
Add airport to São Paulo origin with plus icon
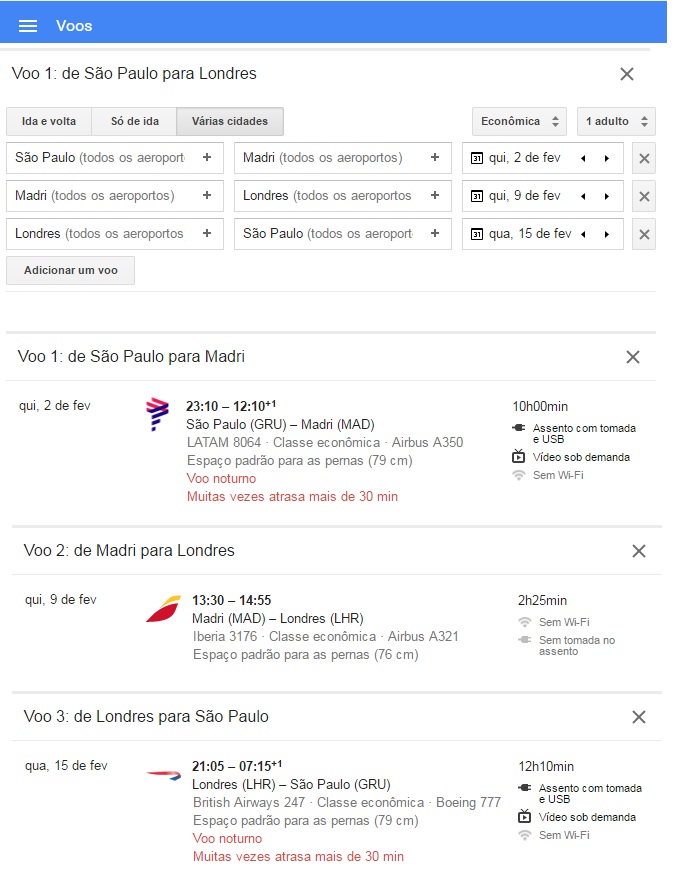pos(207,157)
